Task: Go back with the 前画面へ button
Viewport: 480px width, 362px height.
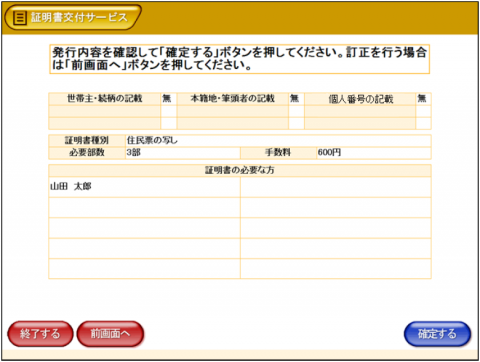Action: (110, 334)
